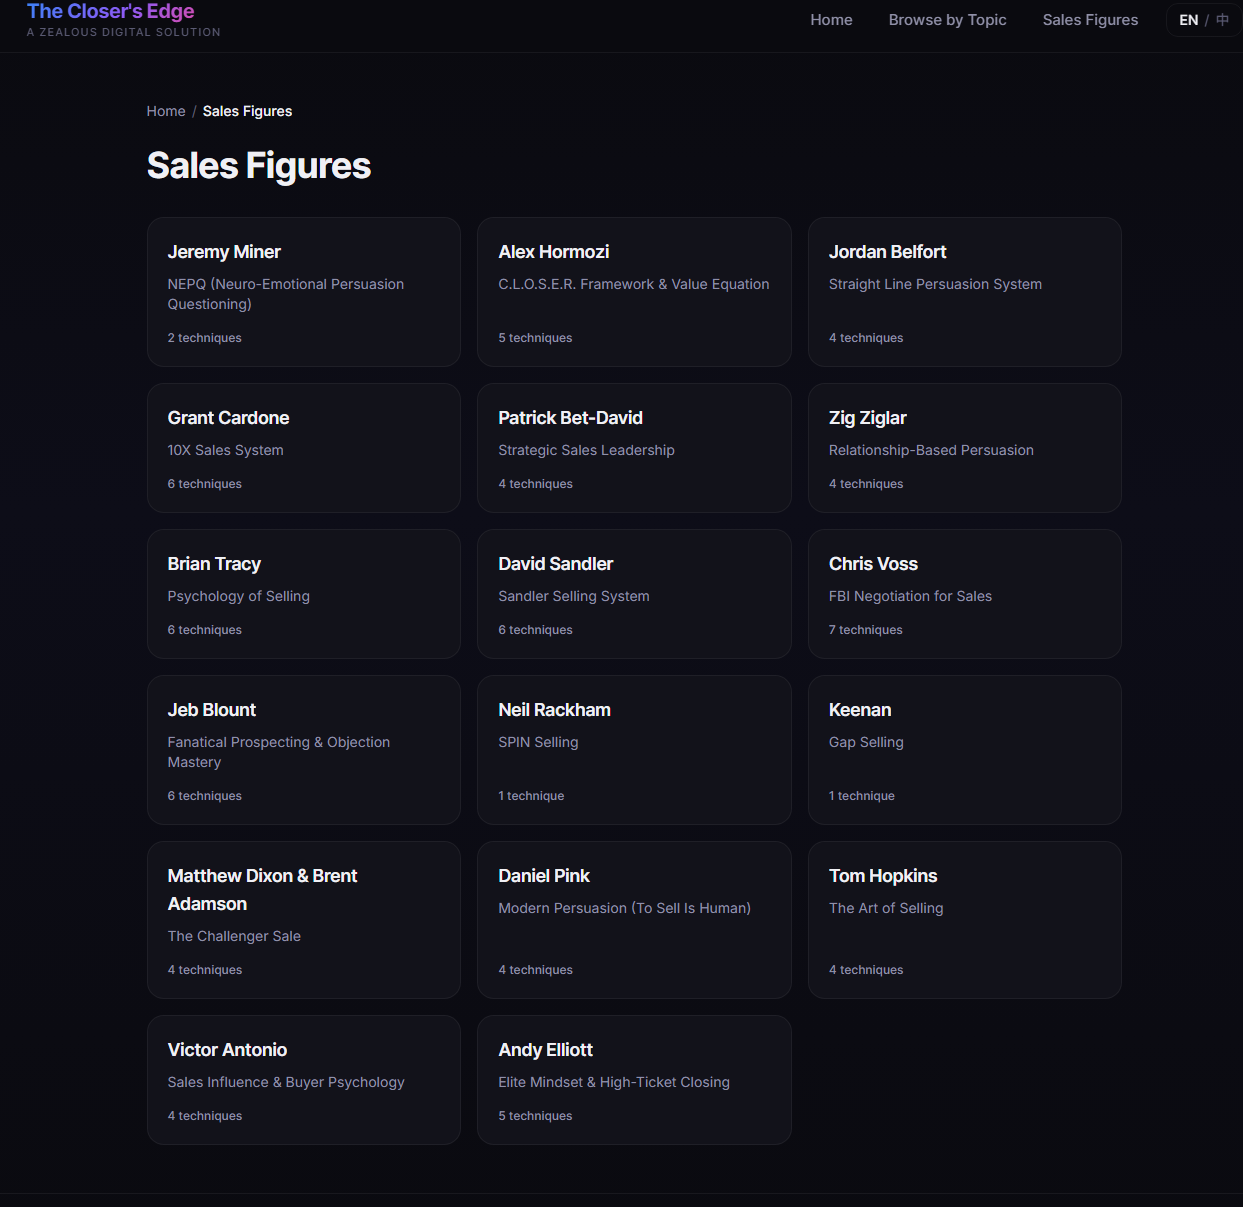The height and width of the screenshot is (1207, 1243).
Task: Open Neil Rackham's SPIN Selling page
Action: click(633, 750)
